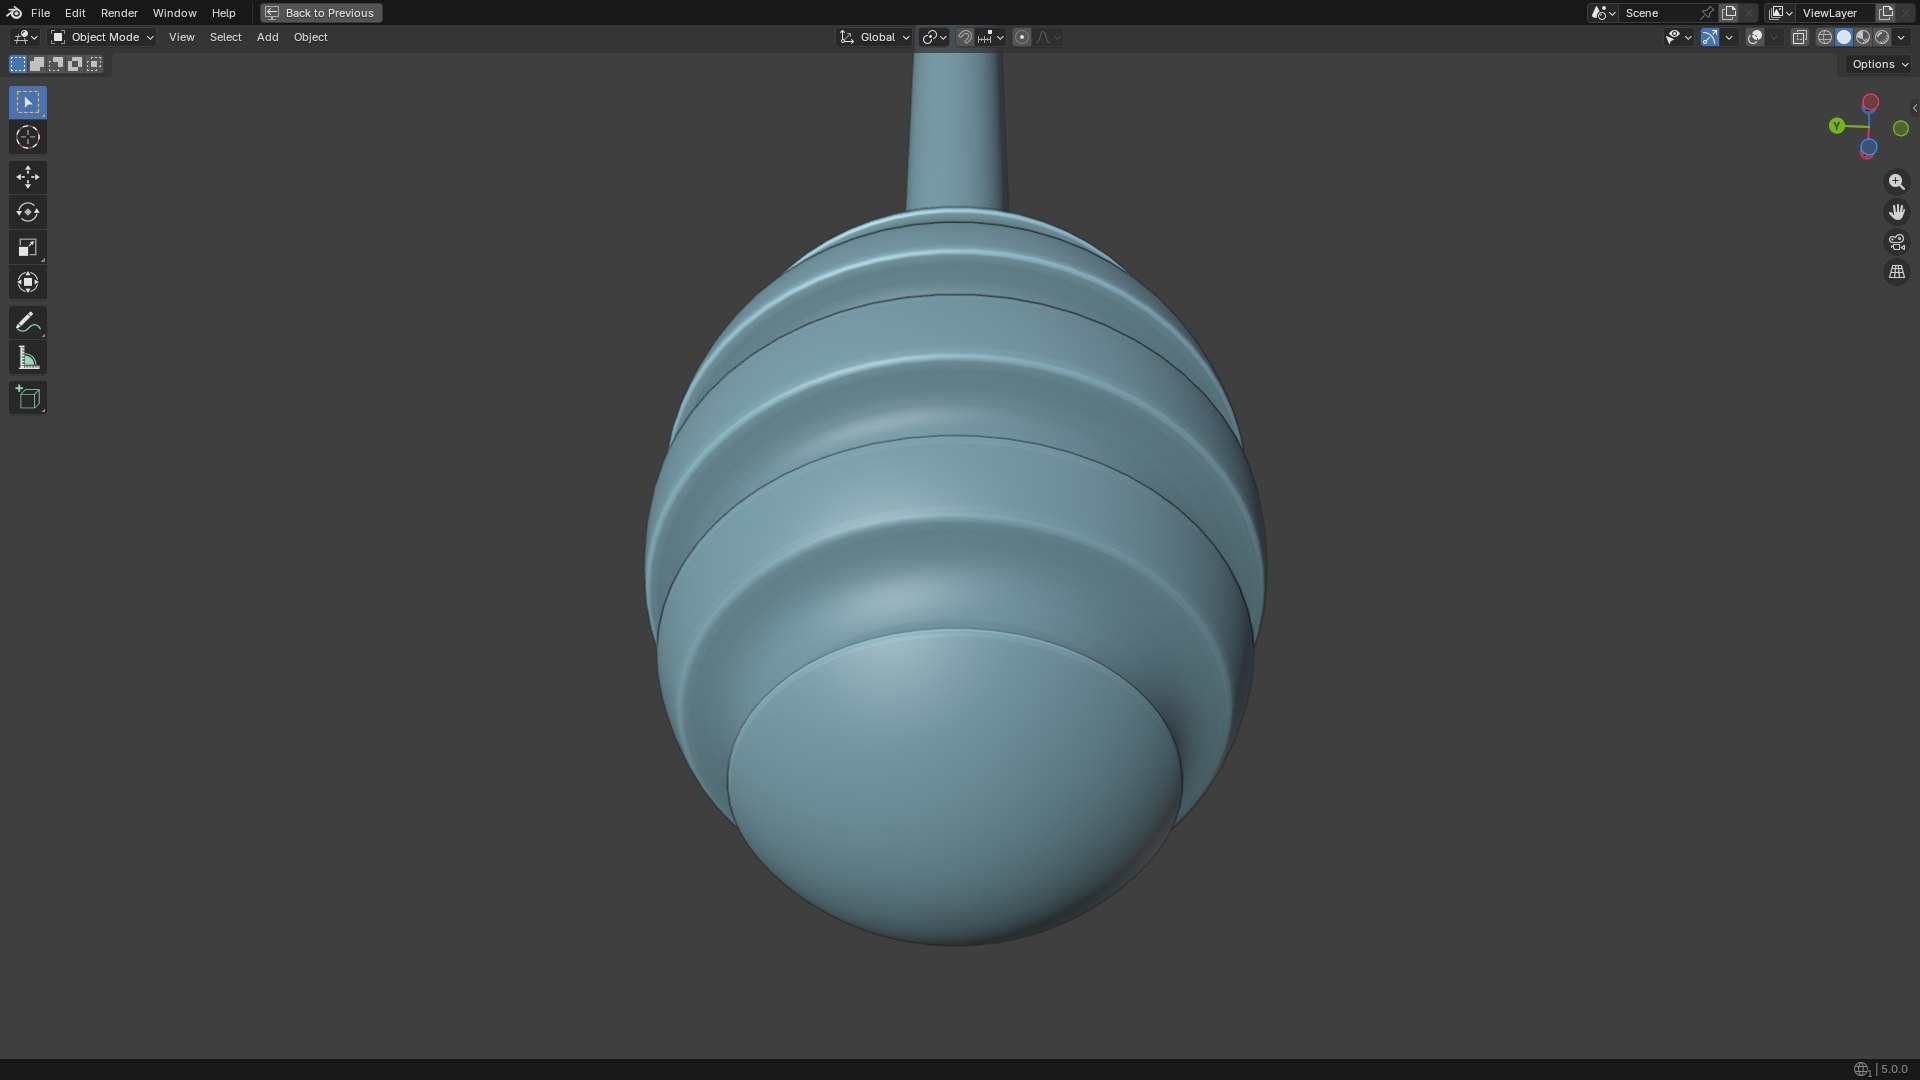Open the editor type dropdown

coord(25,37)
